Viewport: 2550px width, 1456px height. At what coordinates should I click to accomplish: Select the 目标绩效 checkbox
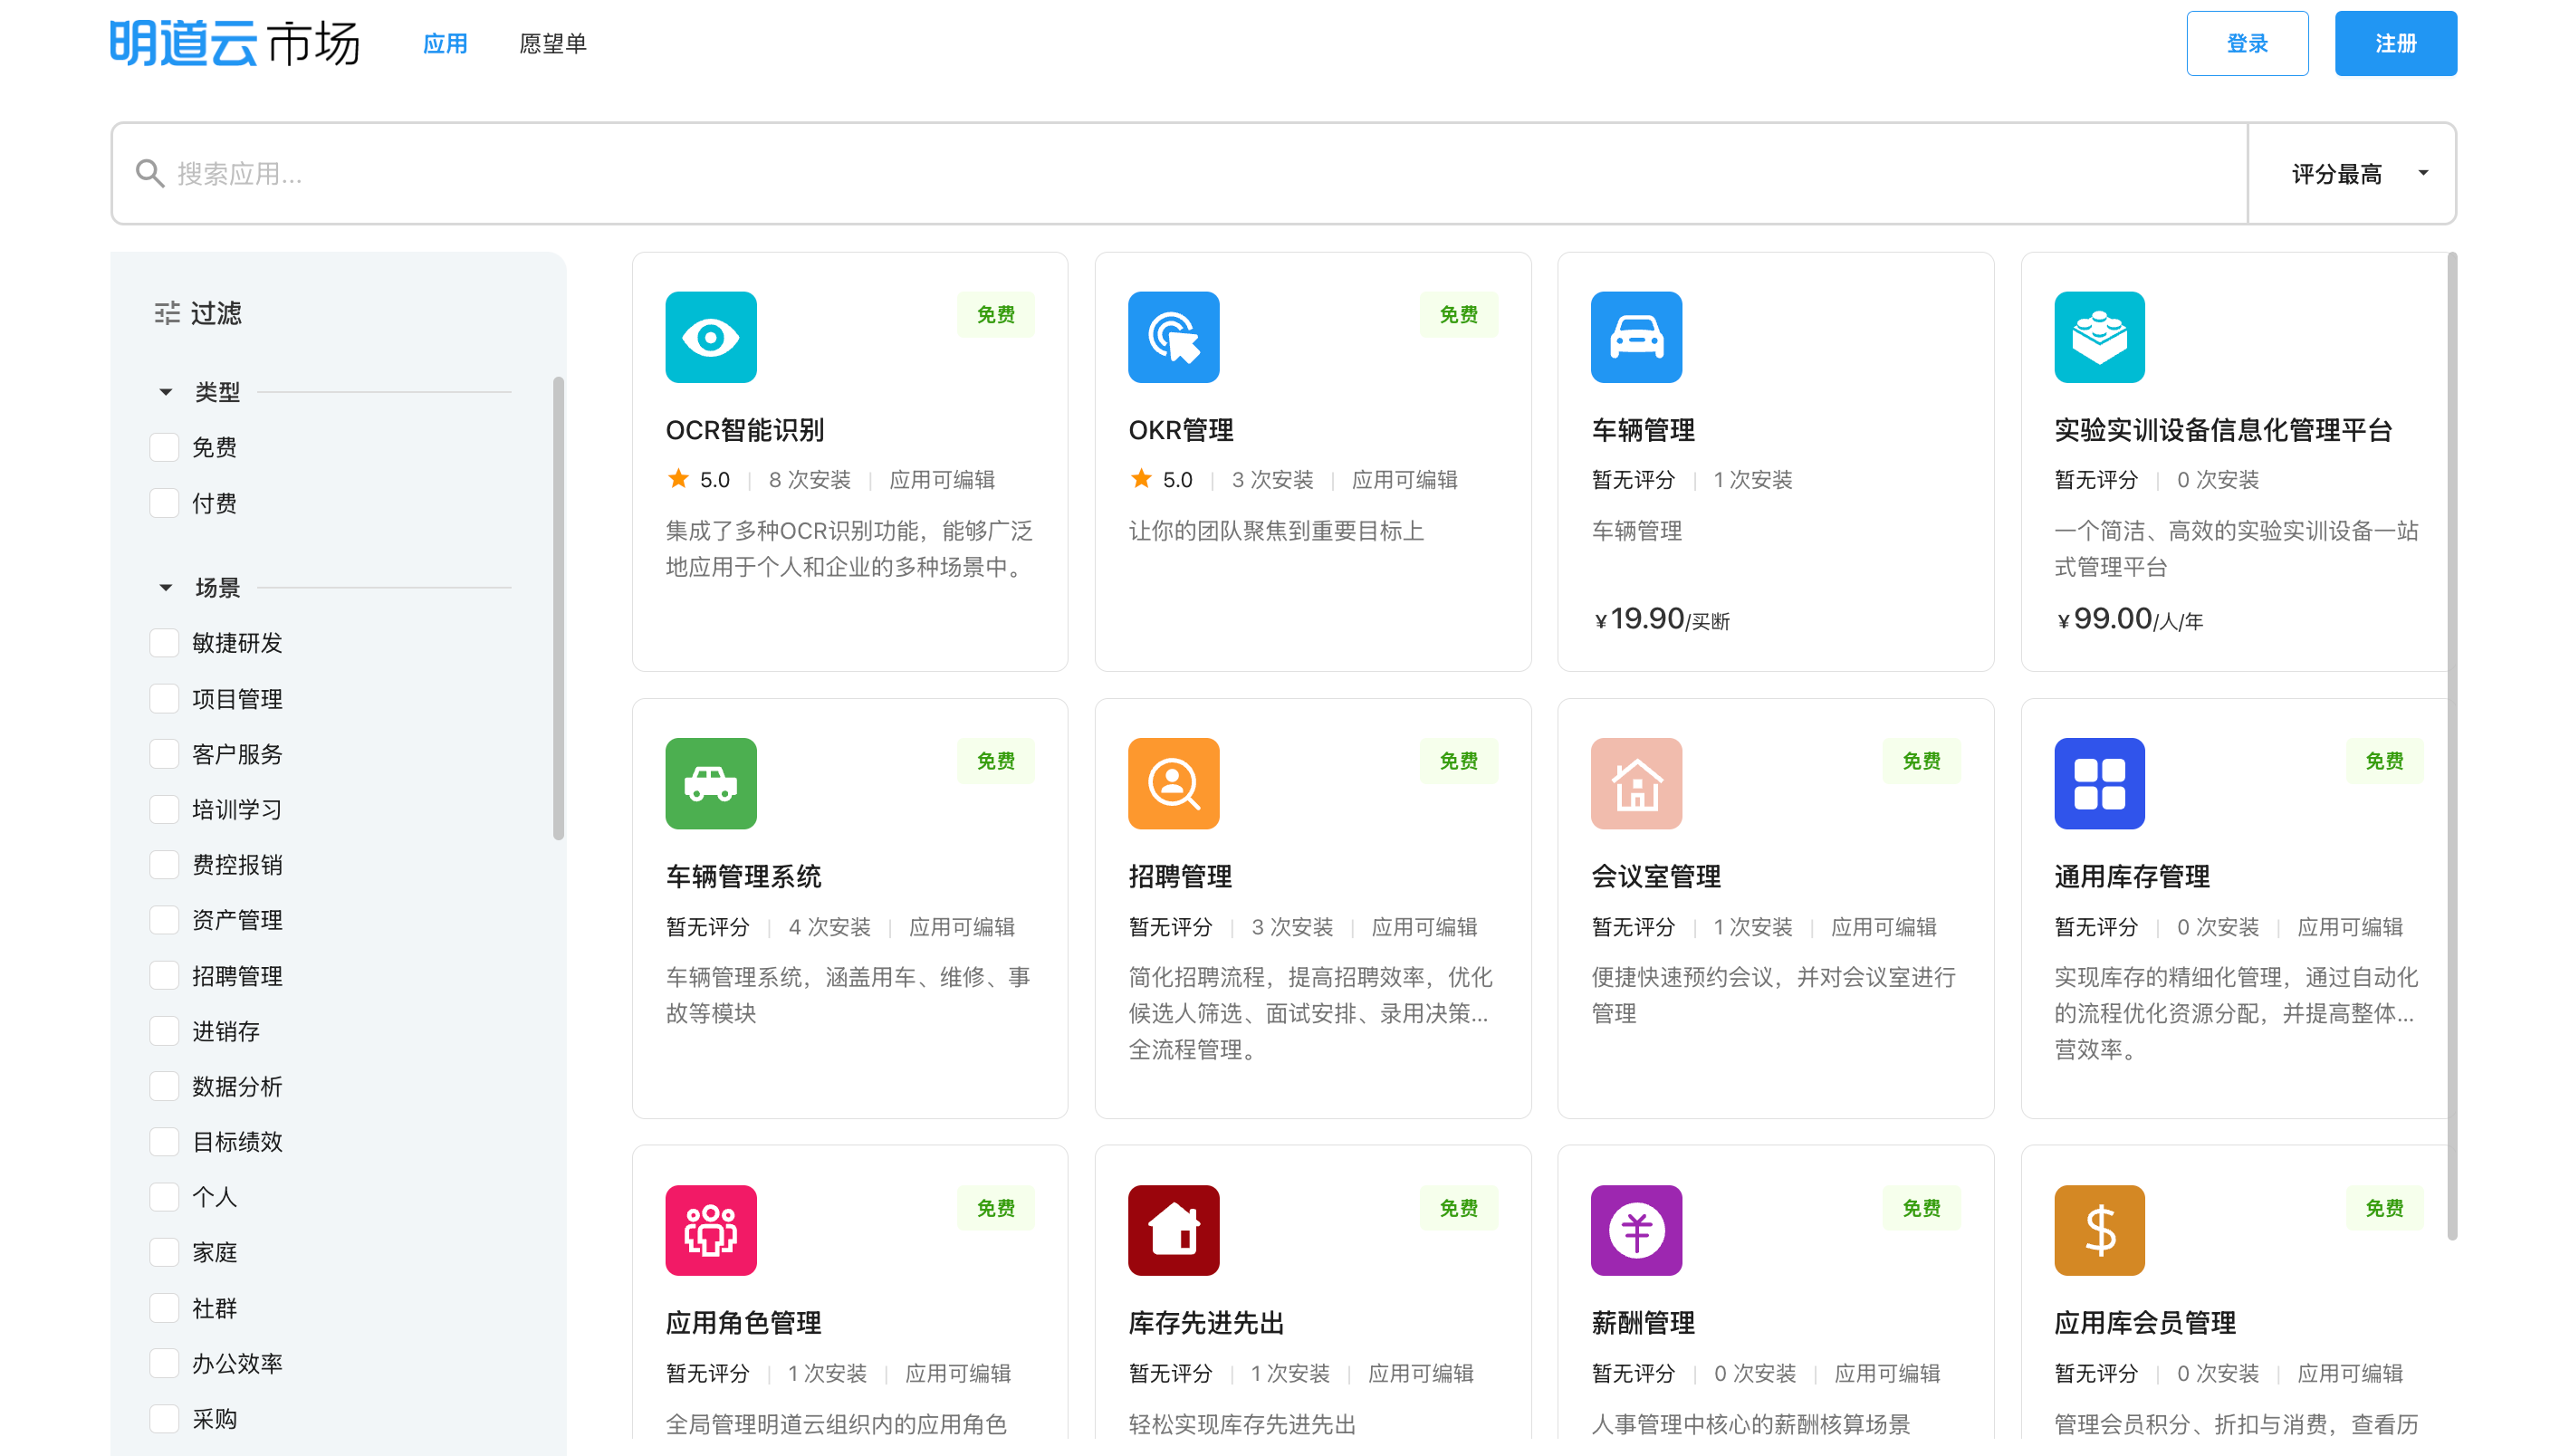164,1141
